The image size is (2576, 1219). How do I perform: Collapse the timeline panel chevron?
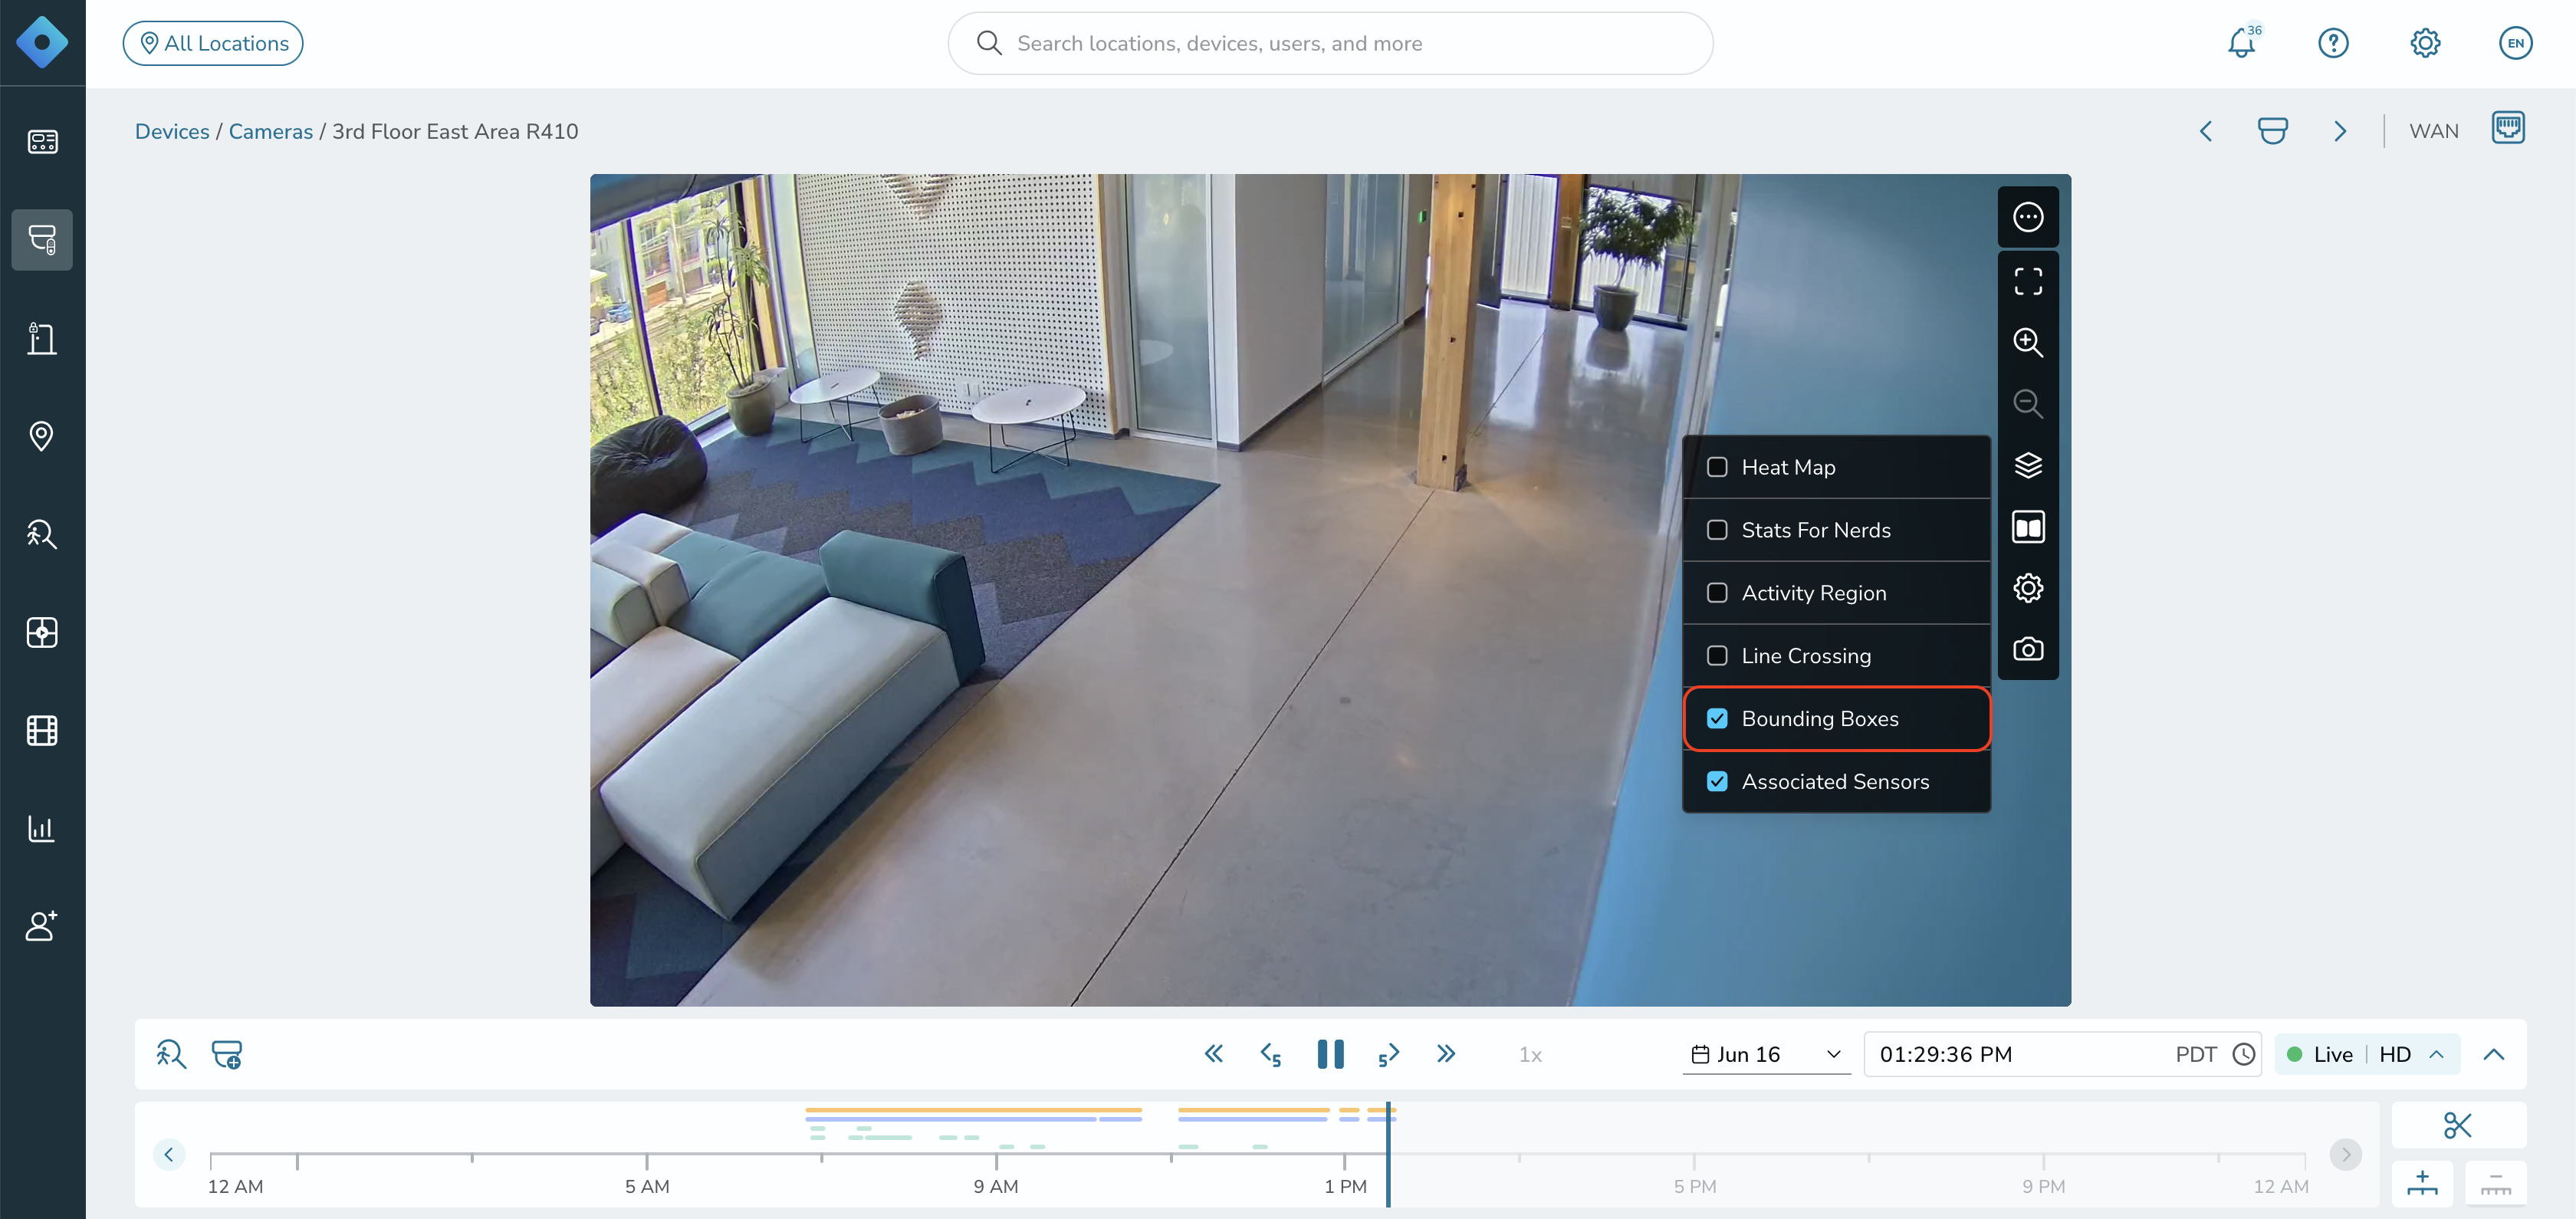(x=2493, y=1054)
